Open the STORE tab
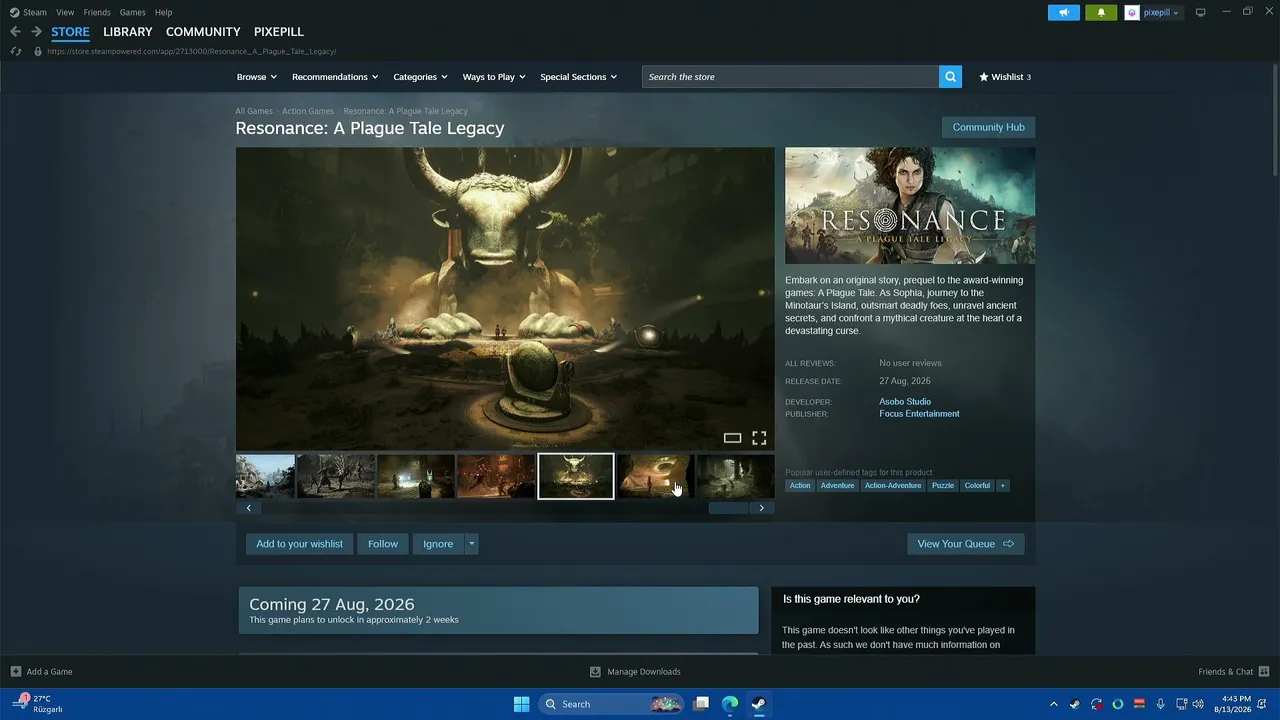The image size is (1280, 720). [70, 32]
